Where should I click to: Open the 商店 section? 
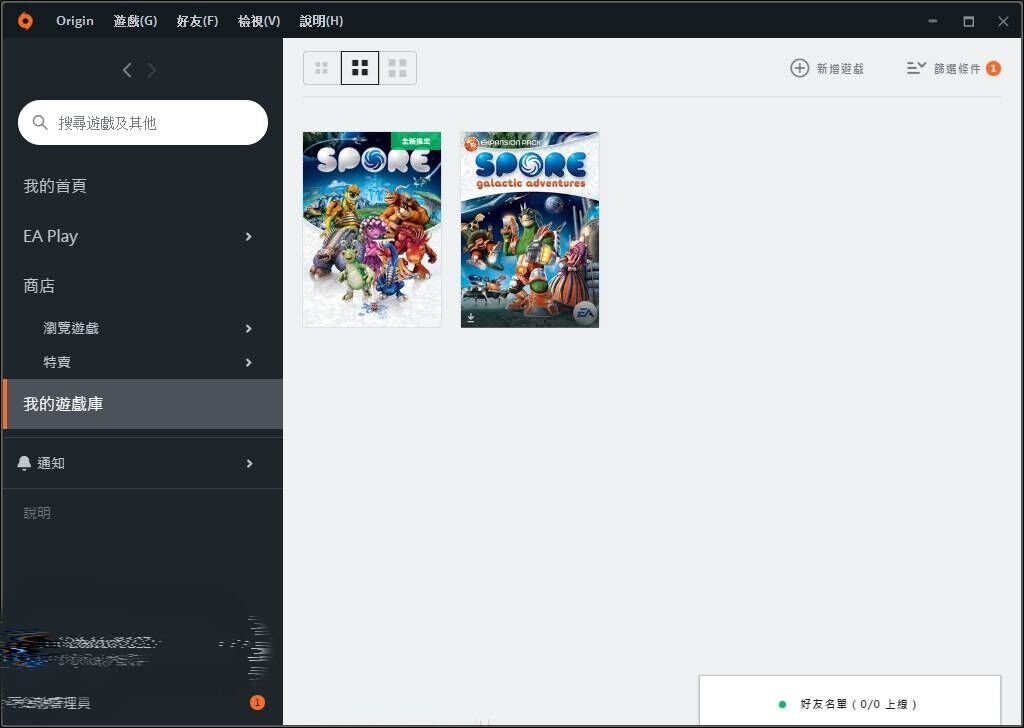tap(39, 286)
